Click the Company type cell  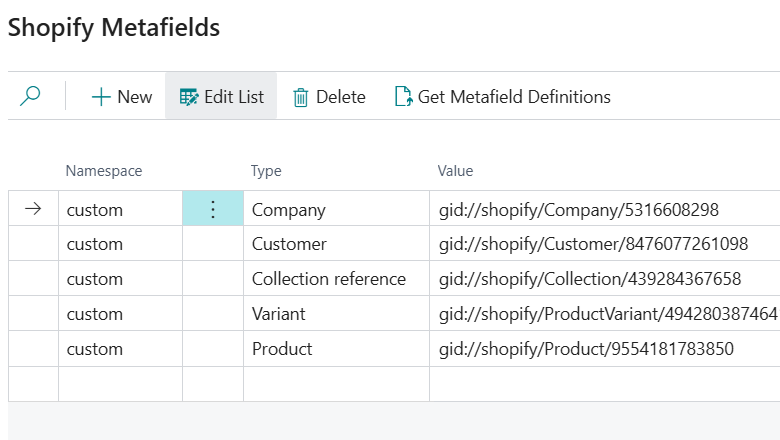pyautogui.click(x=336, y=209)
